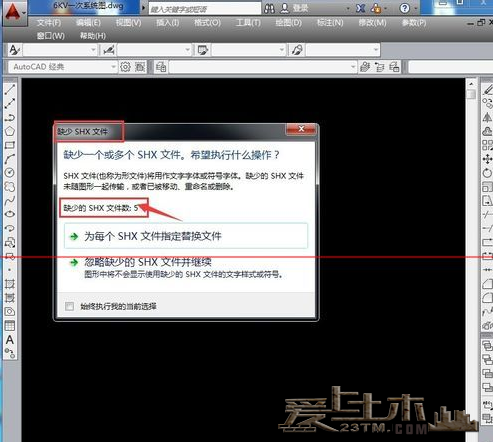Open the 工具(T) menu
The height and width of the screenshot is (442, 493).
point(248,23)
